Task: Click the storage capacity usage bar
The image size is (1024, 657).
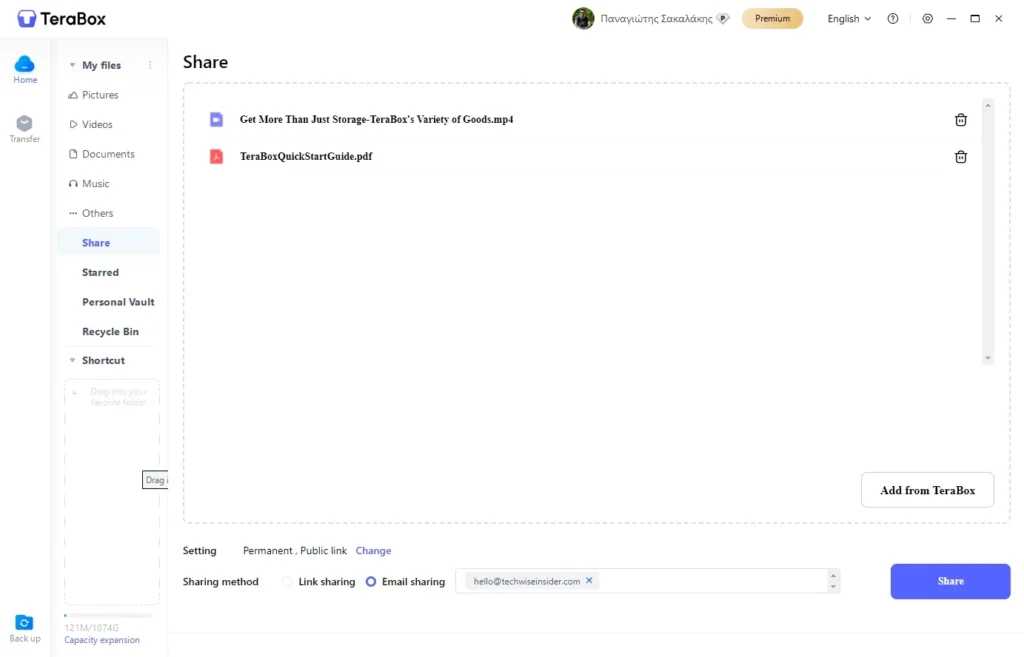Action: [x=108, y=616]
